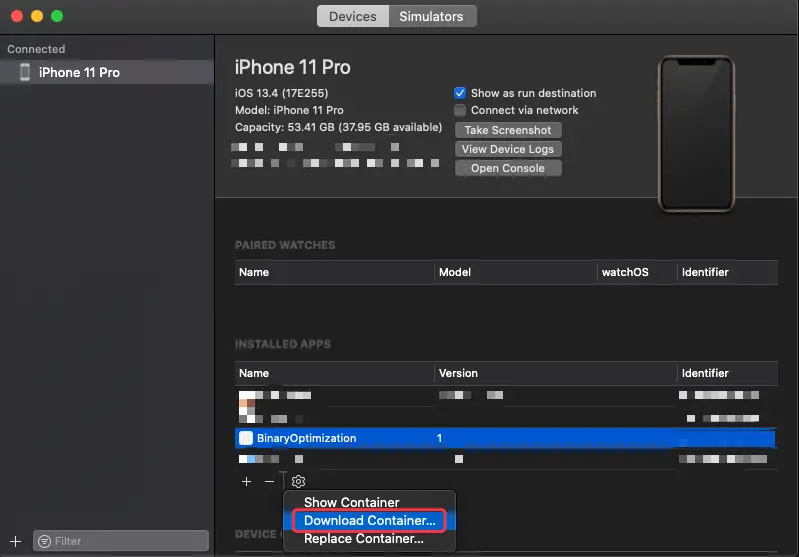Click the green zoom window button
Screen dimensions: 799x557
tap(57, 16)
